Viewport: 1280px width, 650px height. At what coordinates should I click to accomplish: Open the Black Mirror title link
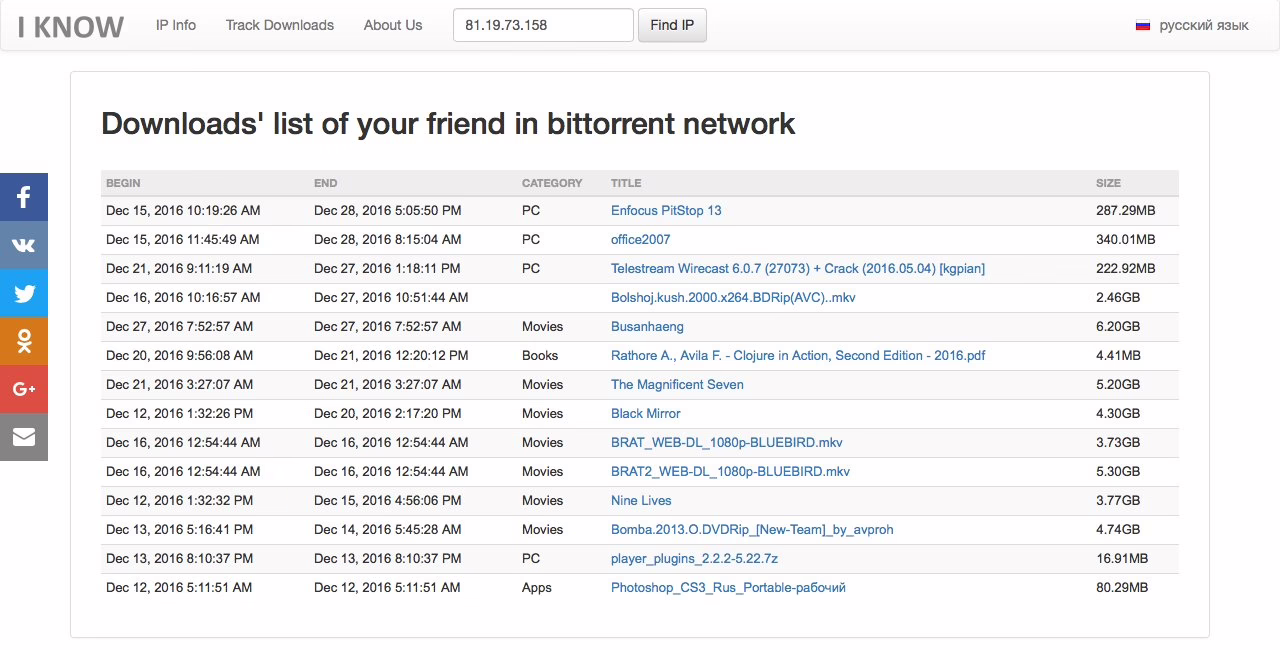point(645,414)
